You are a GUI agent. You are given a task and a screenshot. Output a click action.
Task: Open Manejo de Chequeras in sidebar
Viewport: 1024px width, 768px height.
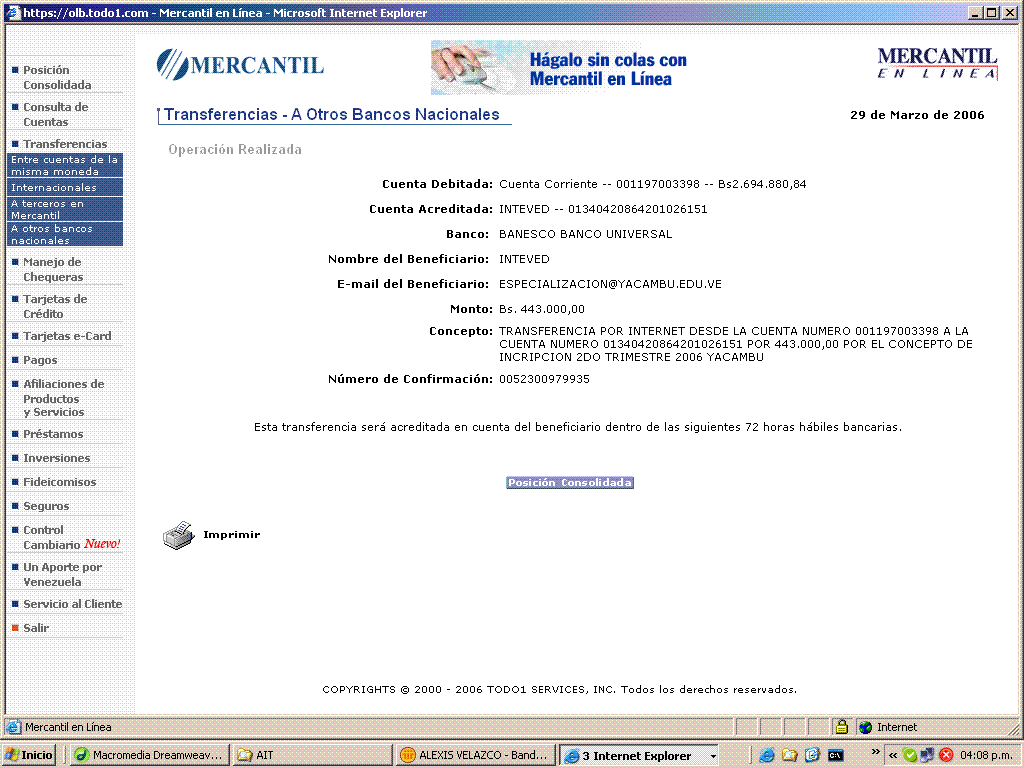[x=53, y=269]
